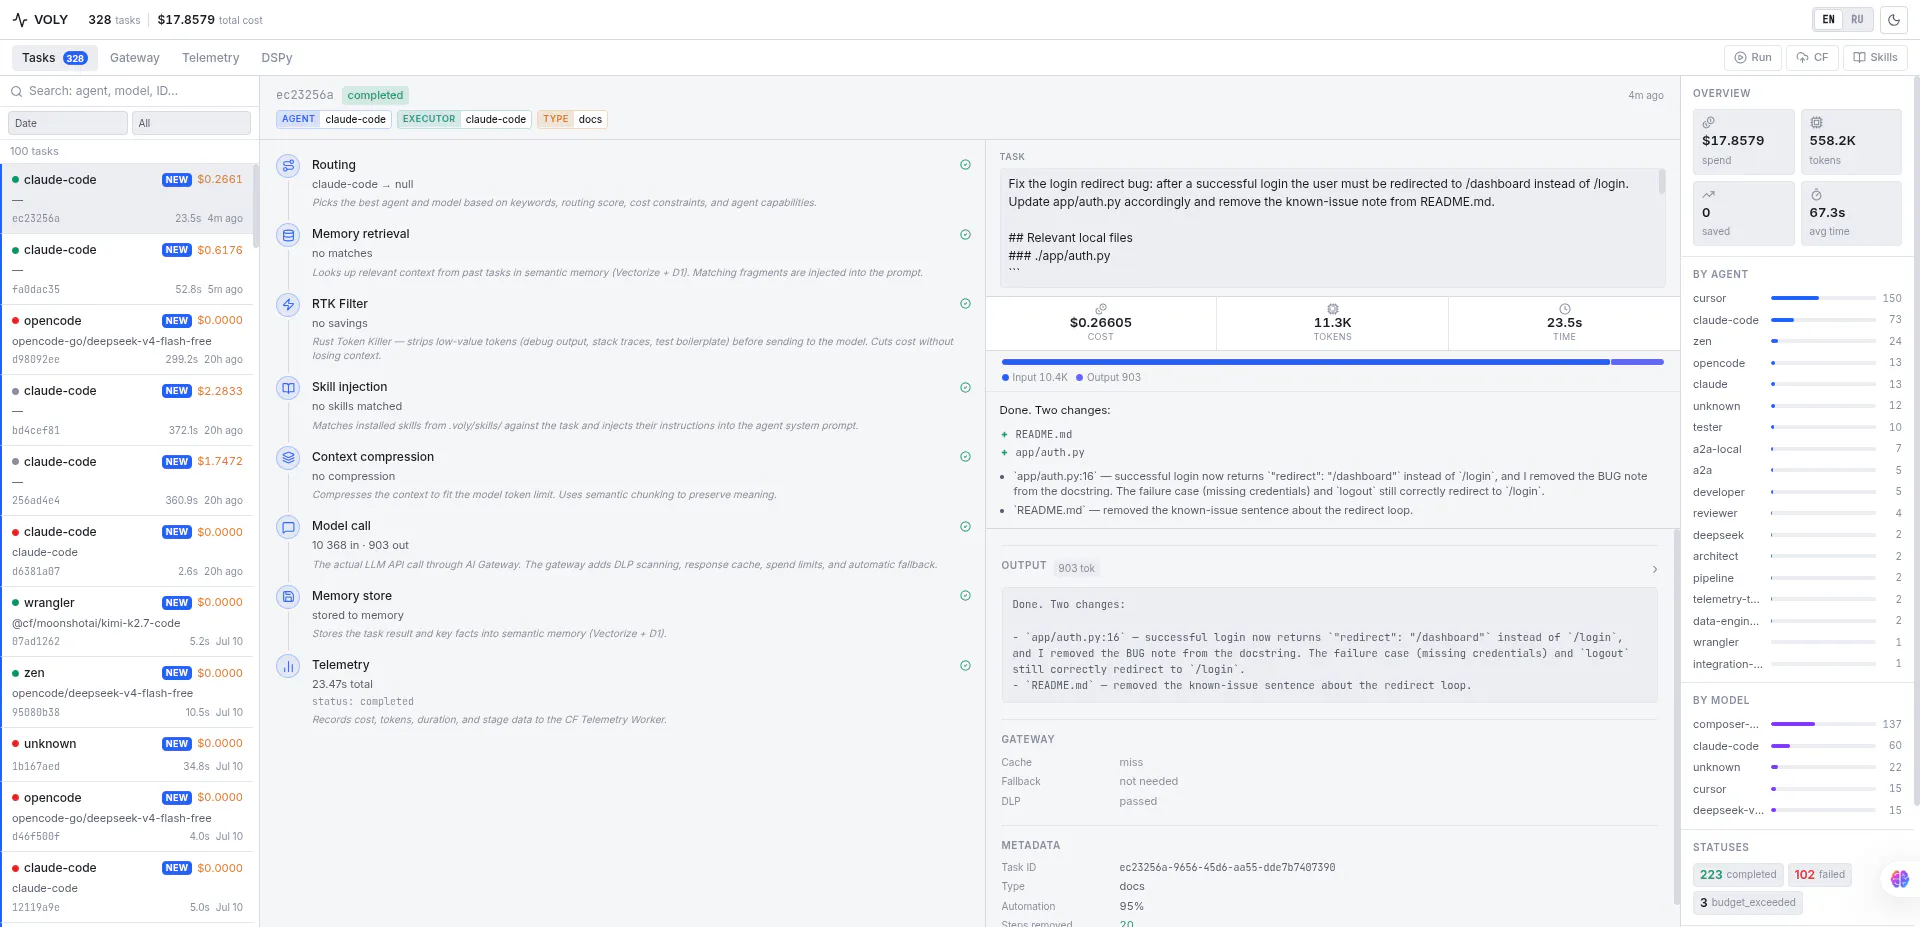Filter by 3 budget_exceeded status
This screenshot has width=1920, height=927.
pyautogui.click(x=1748, y=903)
